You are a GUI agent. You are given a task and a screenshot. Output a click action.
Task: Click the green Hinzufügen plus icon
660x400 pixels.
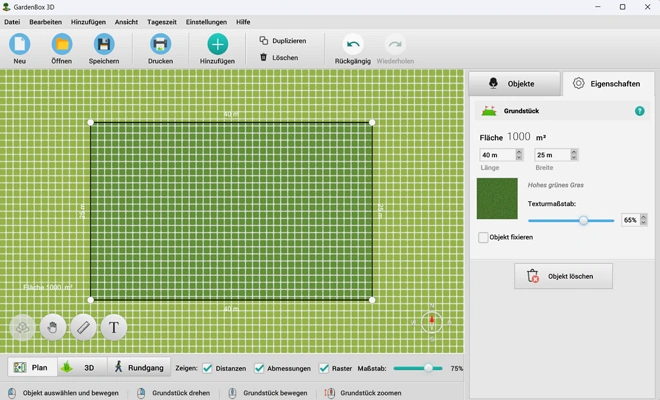(x=217, y=44)
